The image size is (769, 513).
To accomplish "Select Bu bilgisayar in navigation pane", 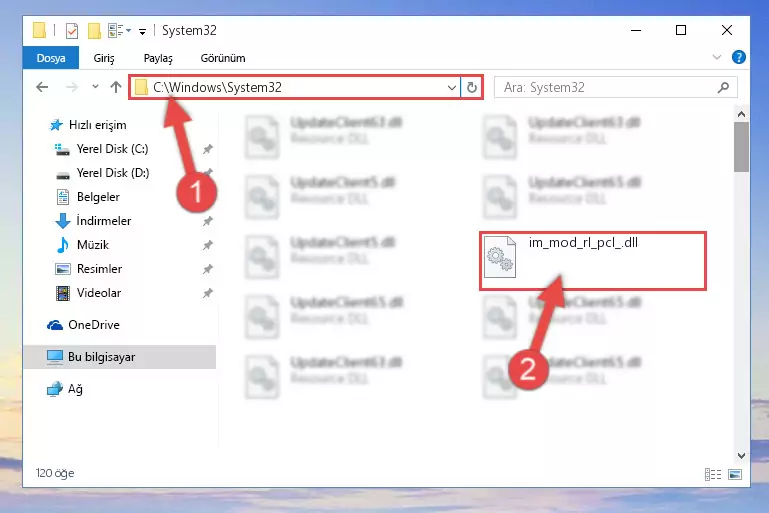I will click(x=120, y=357).
